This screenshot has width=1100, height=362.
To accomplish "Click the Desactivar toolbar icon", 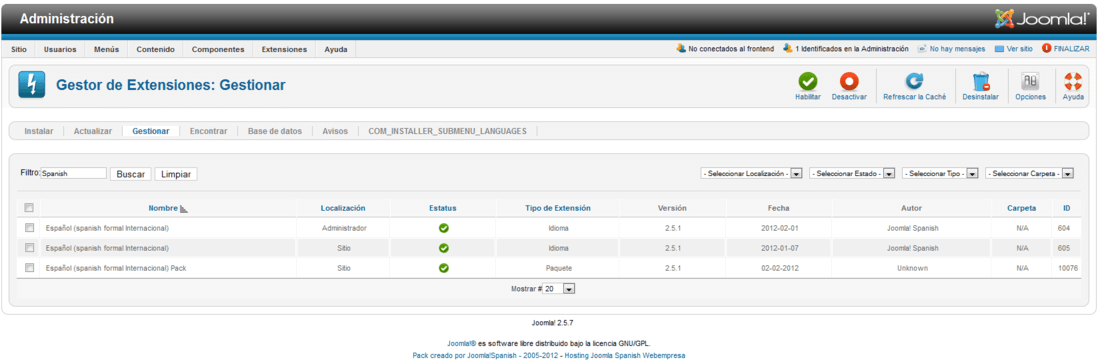I will click(849, 81).
